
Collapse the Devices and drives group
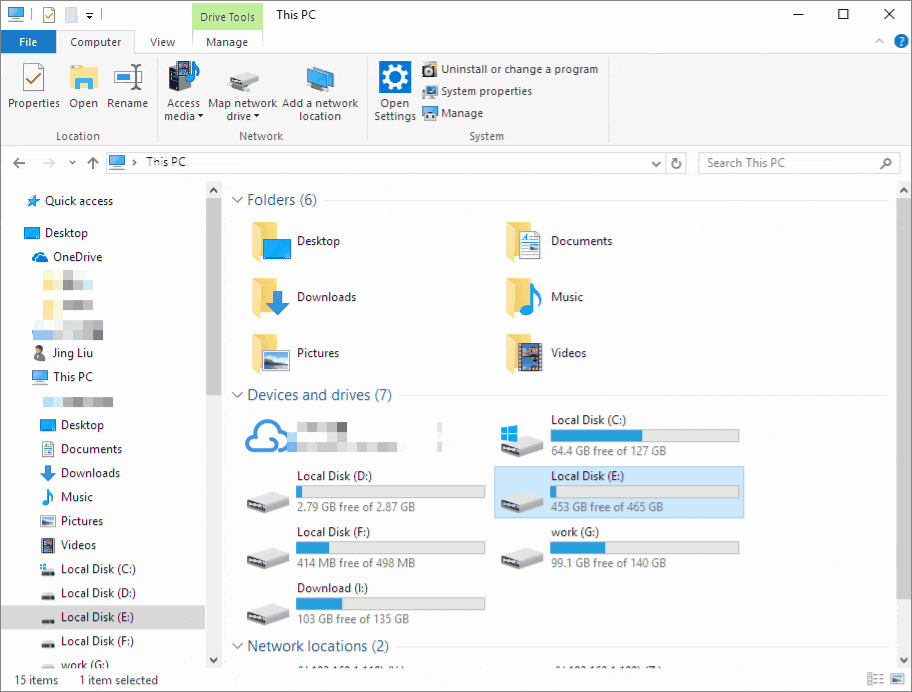pyautogui.click(x=238, y=395)
